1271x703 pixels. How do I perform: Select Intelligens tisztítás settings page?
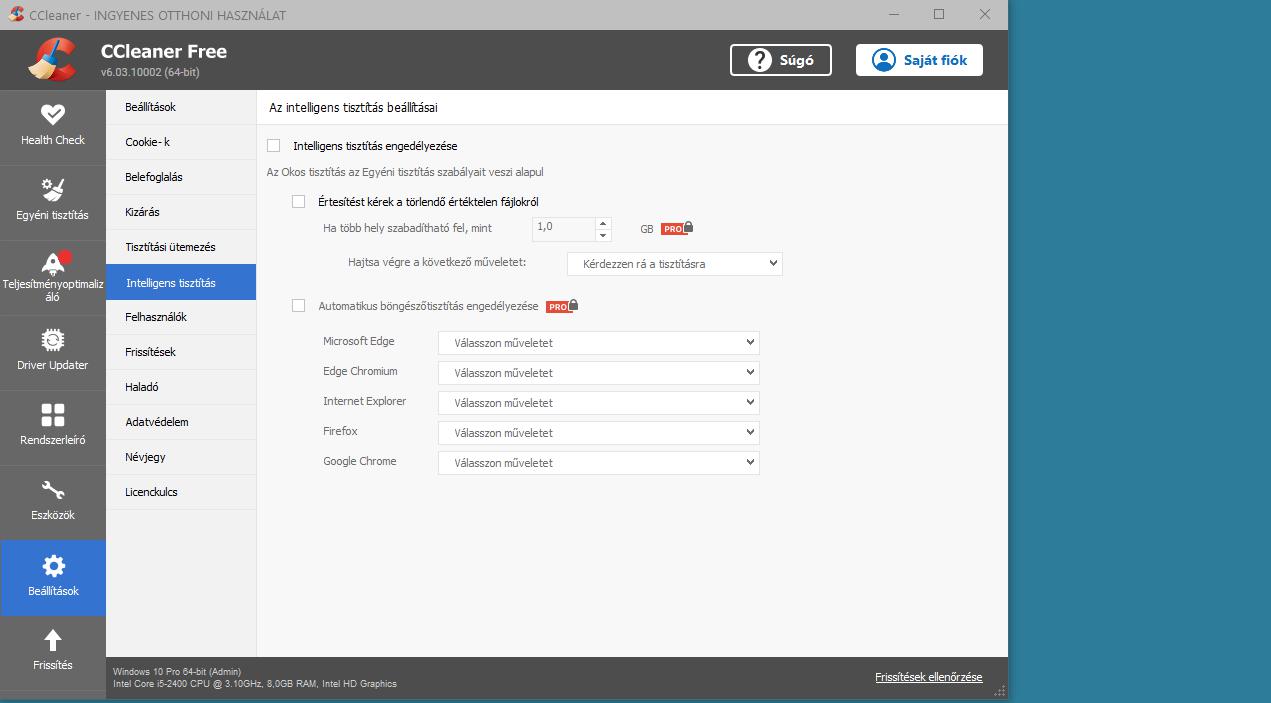[x=181, y=282]
